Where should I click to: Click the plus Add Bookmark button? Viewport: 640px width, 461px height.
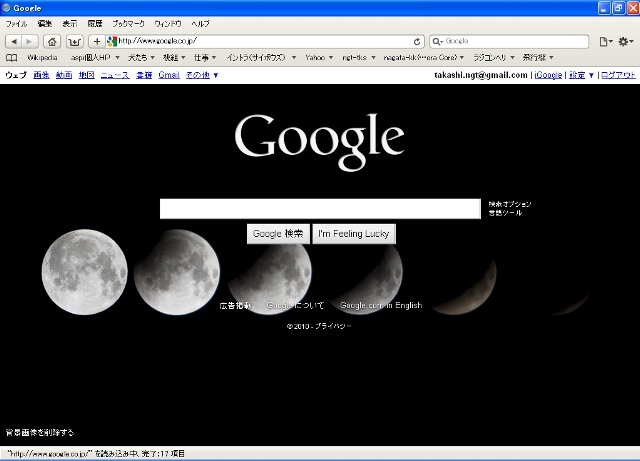[97, 41]
